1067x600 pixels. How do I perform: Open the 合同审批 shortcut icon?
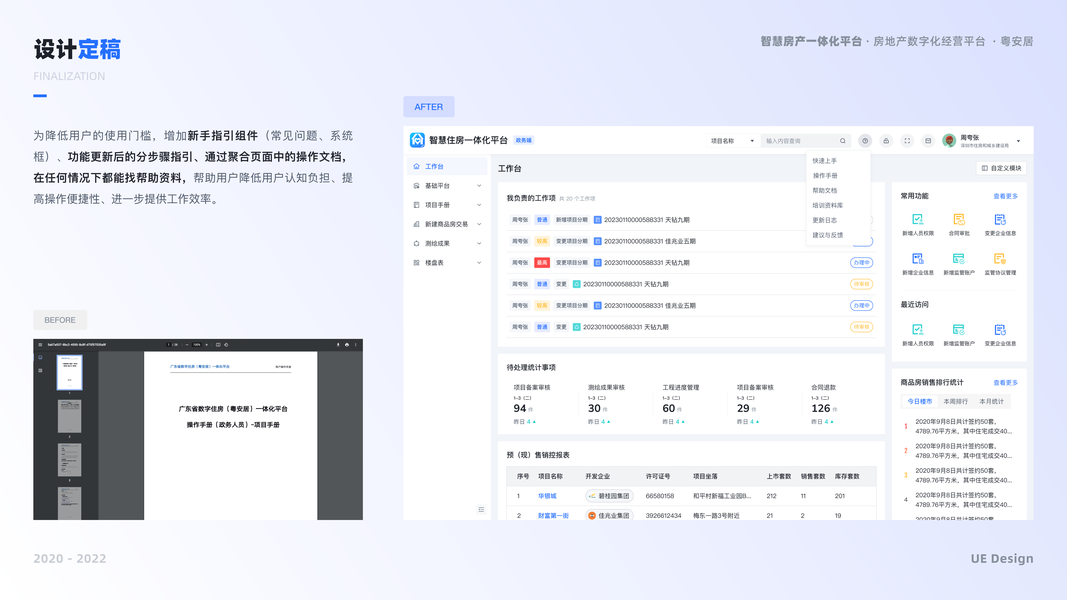pos(959,219)
